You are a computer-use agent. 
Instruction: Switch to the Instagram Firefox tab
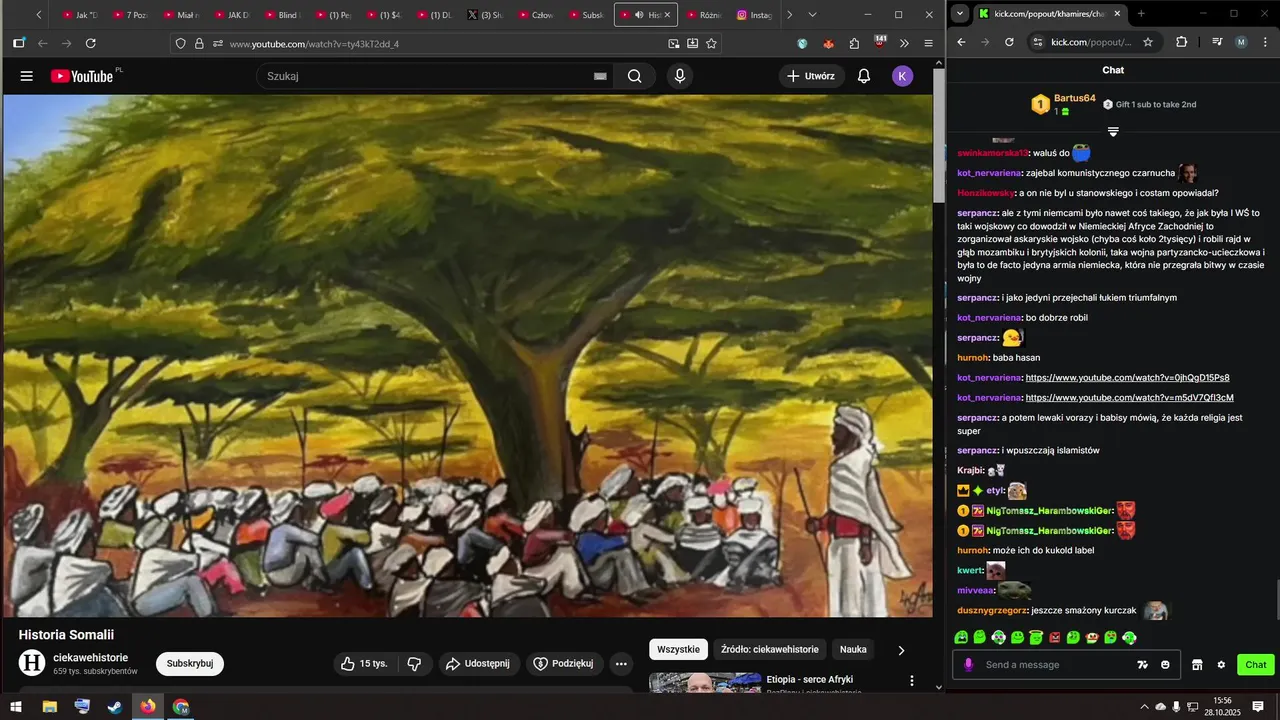(754, 15)
